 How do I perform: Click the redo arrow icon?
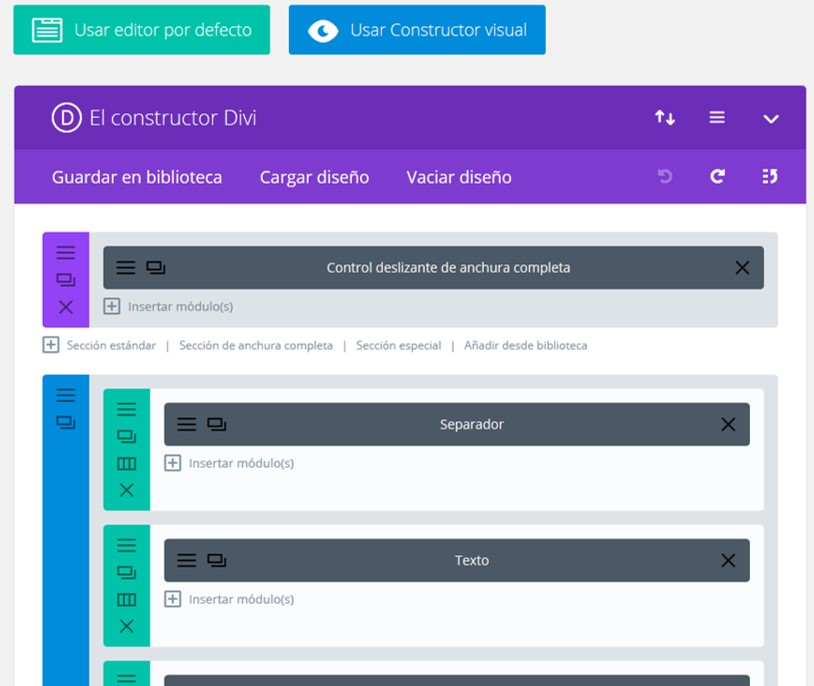click(717, 177)
